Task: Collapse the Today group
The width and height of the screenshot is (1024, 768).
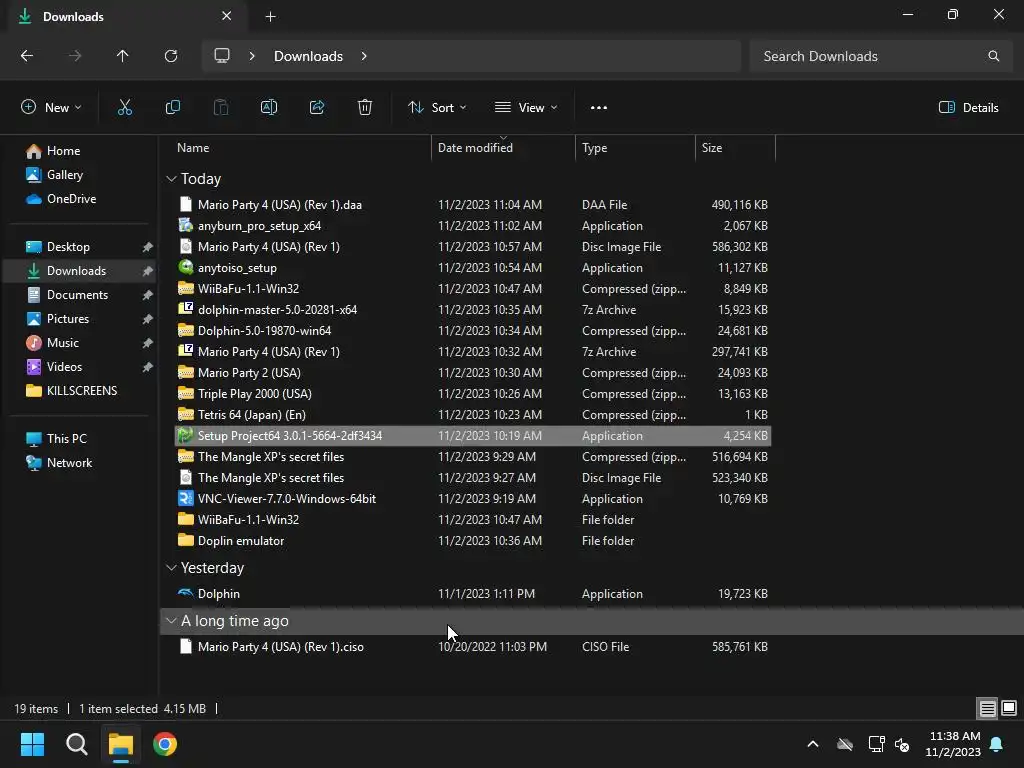Action: pyautogui.click(x=171, y=179)
